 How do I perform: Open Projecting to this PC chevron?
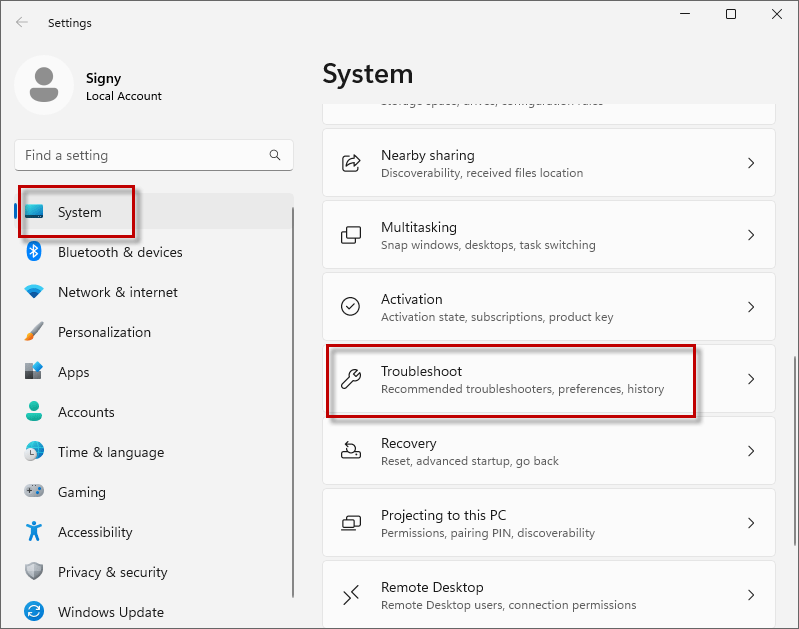(x=751, y=523)
